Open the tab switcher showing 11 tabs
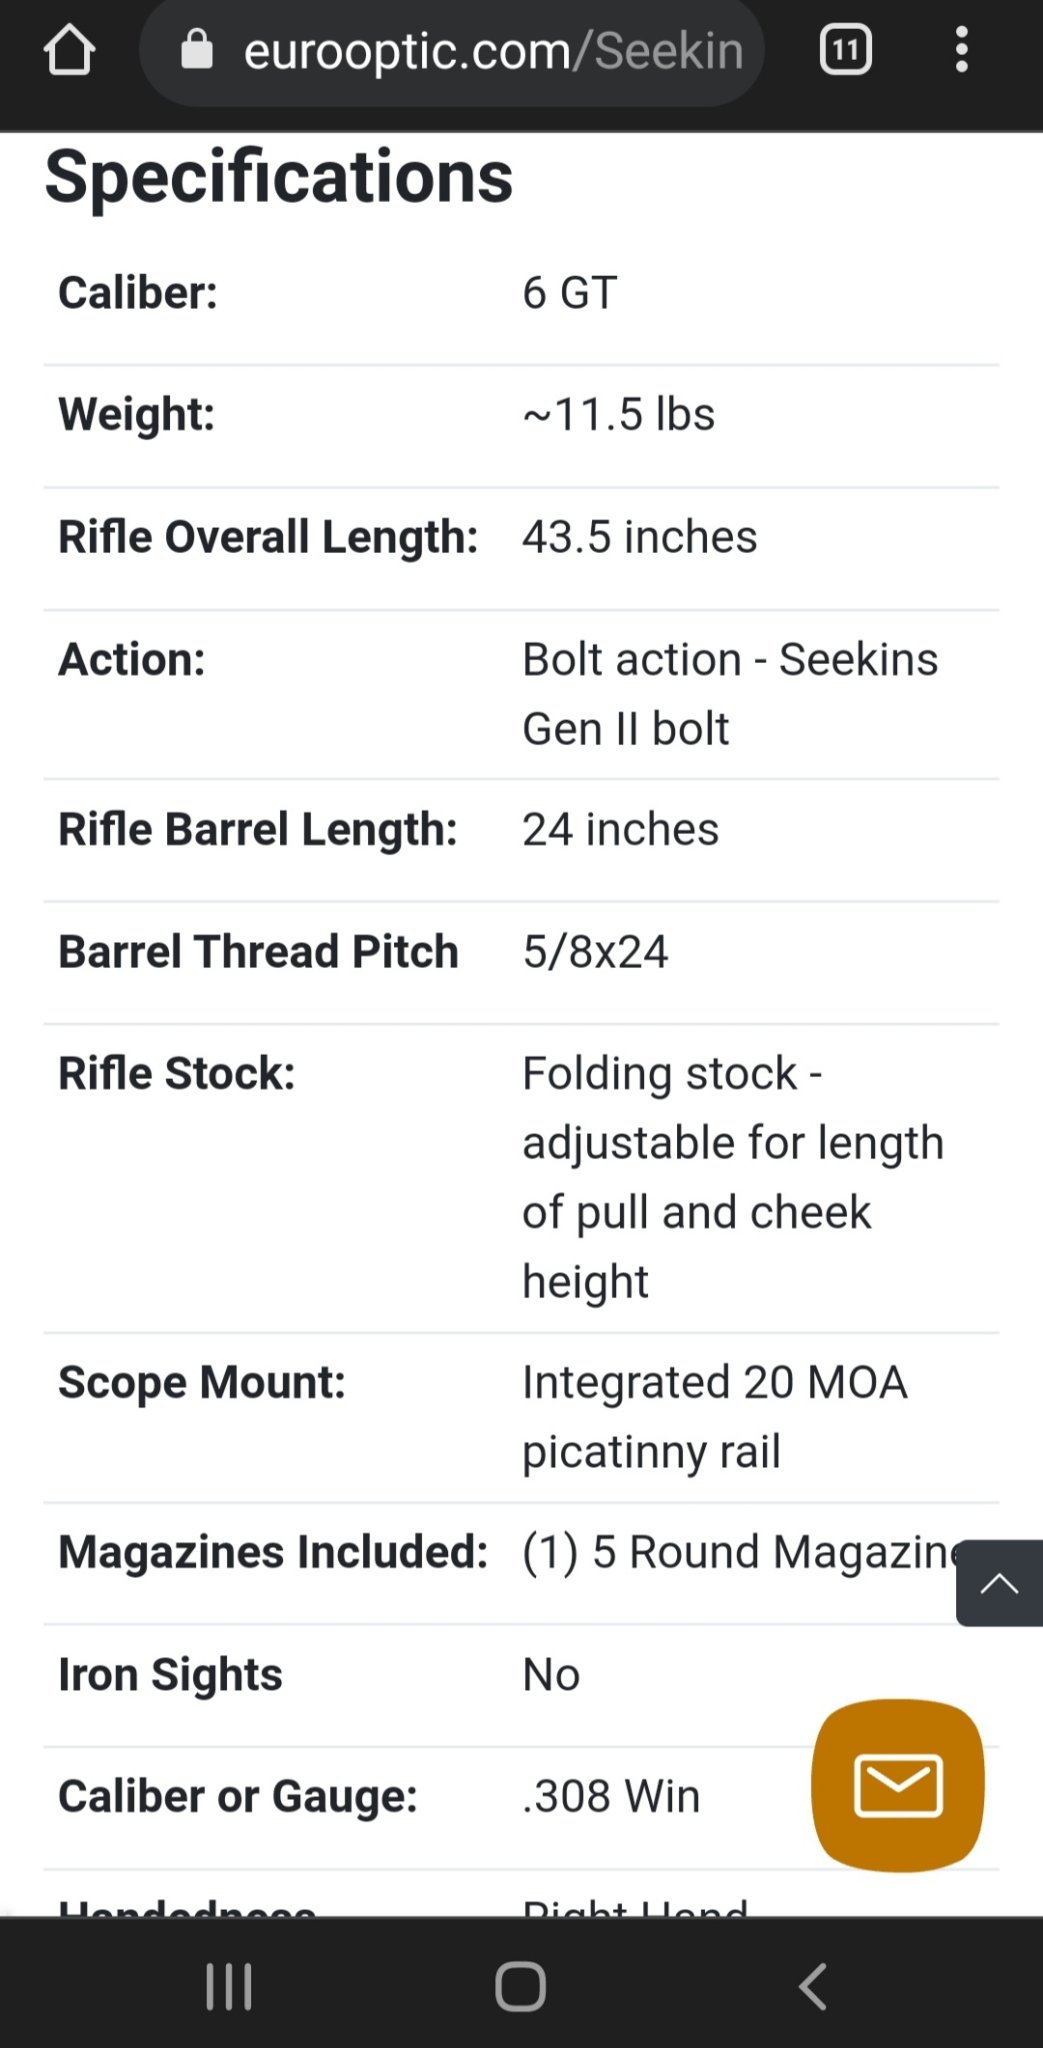 point(845,50)
